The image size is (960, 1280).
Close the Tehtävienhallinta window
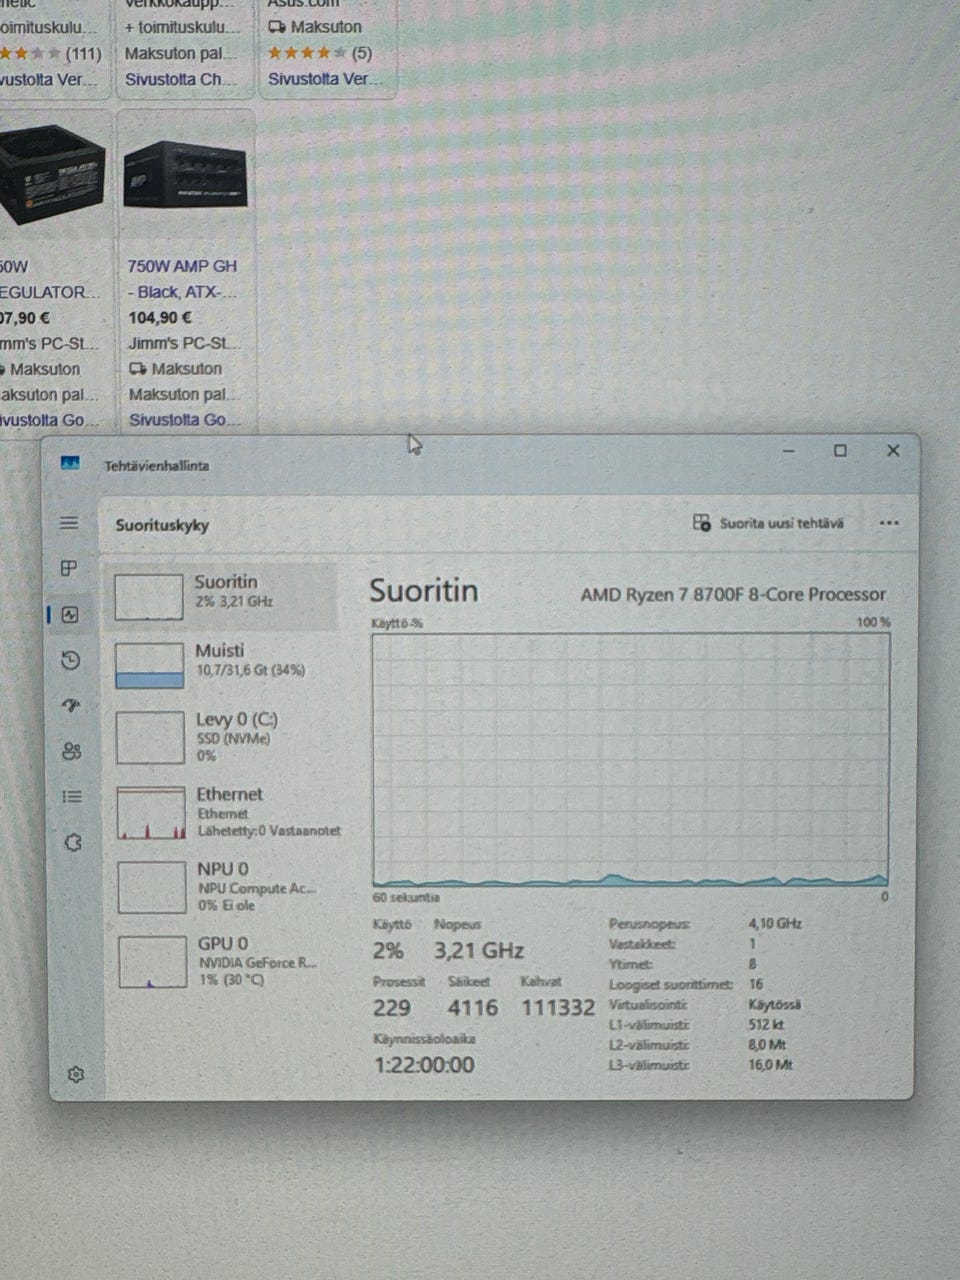click(x=893, y=451)
